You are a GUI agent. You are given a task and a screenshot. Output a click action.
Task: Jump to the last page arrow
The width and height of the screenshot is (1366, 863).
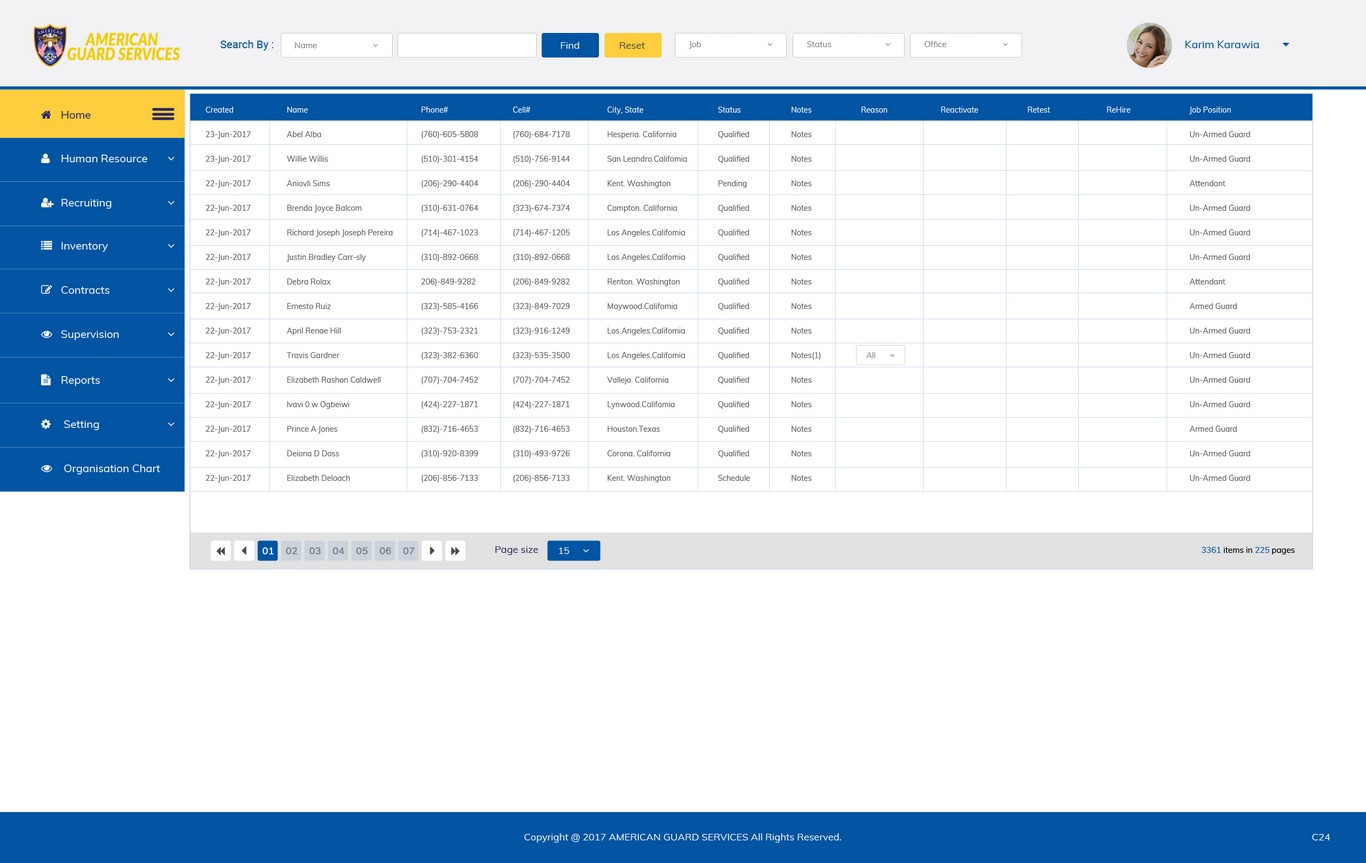tap(455, 551)
